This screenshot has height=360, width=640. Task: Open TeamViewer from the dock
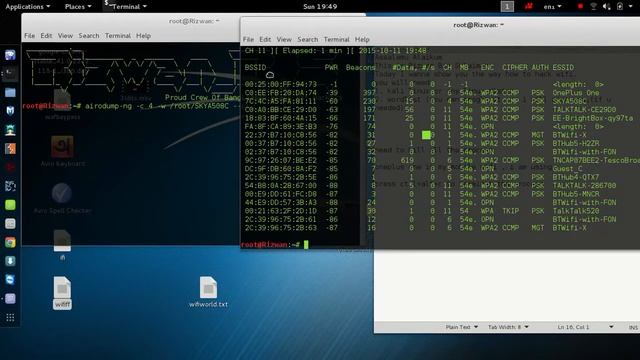(10, 280)
